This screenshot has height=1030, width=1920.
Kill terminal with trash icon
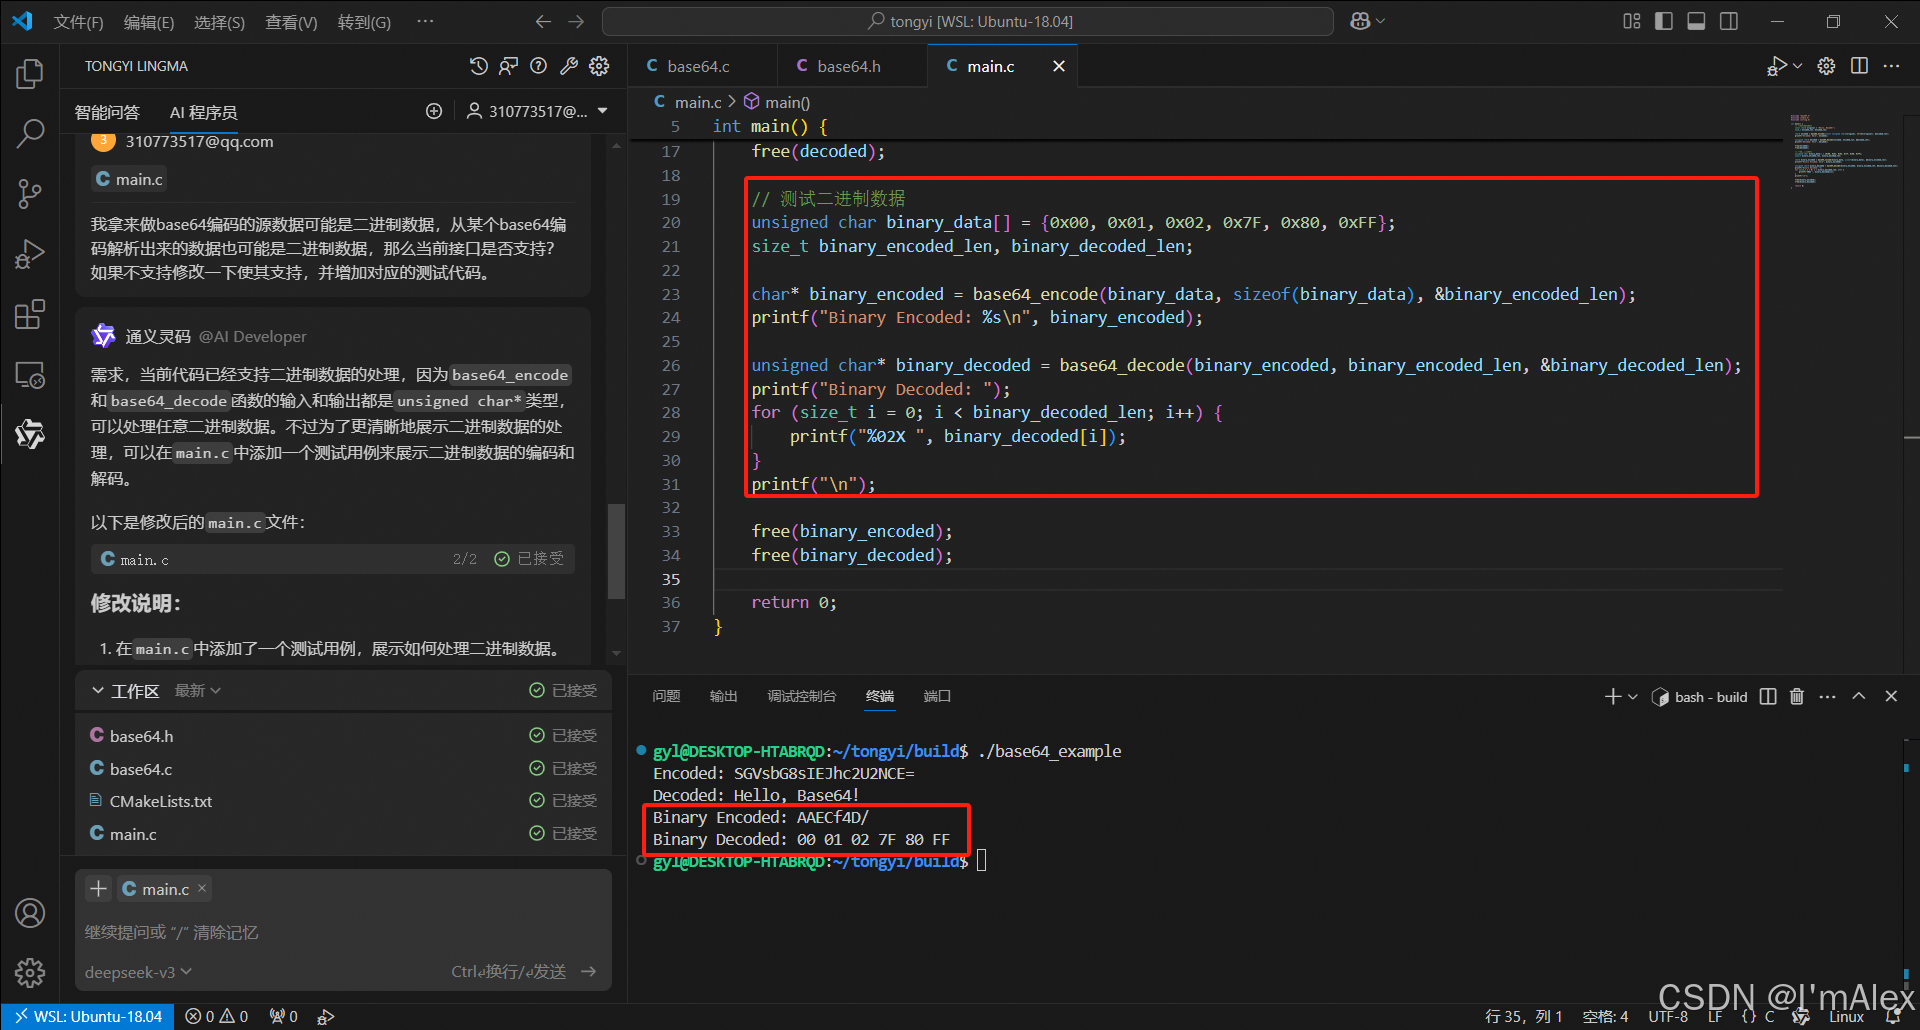point(1797,696)
